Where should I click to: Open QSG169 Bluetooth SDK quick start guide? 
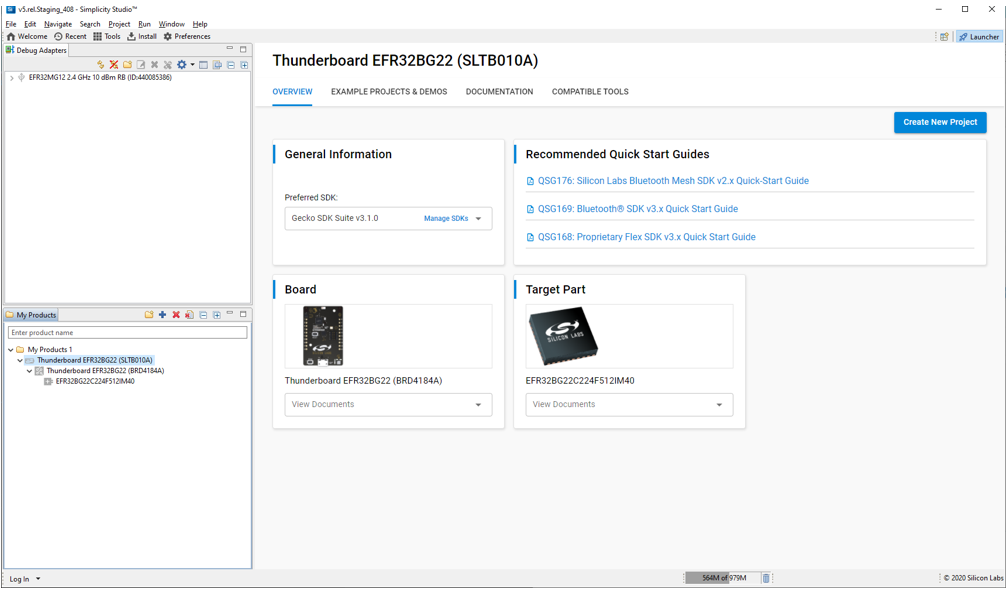coord(638,209)
